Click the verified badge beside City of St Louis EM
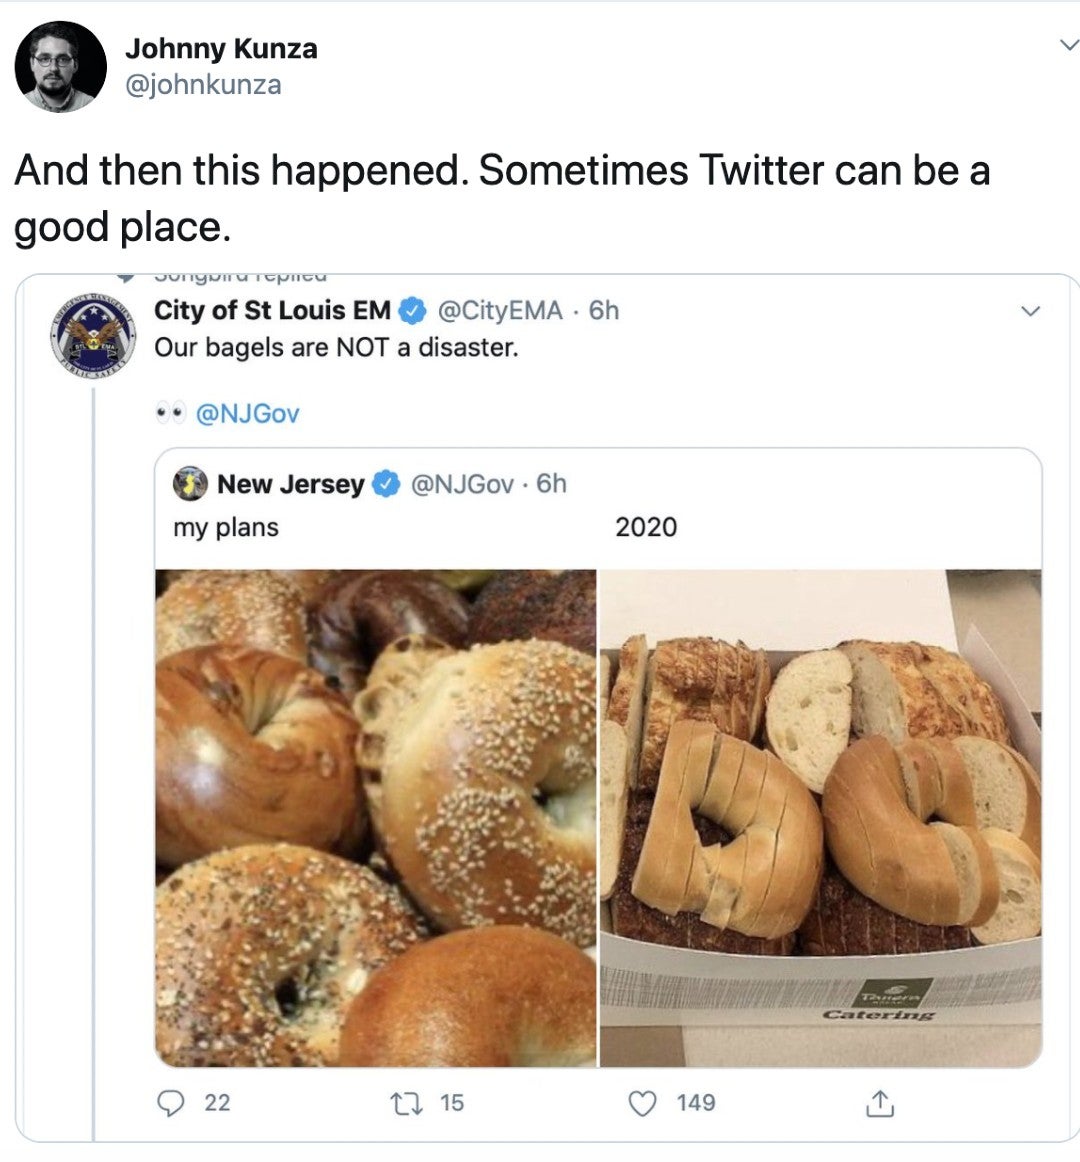The width and height of the screenshot is (1080, 1162). click(413, 311)
